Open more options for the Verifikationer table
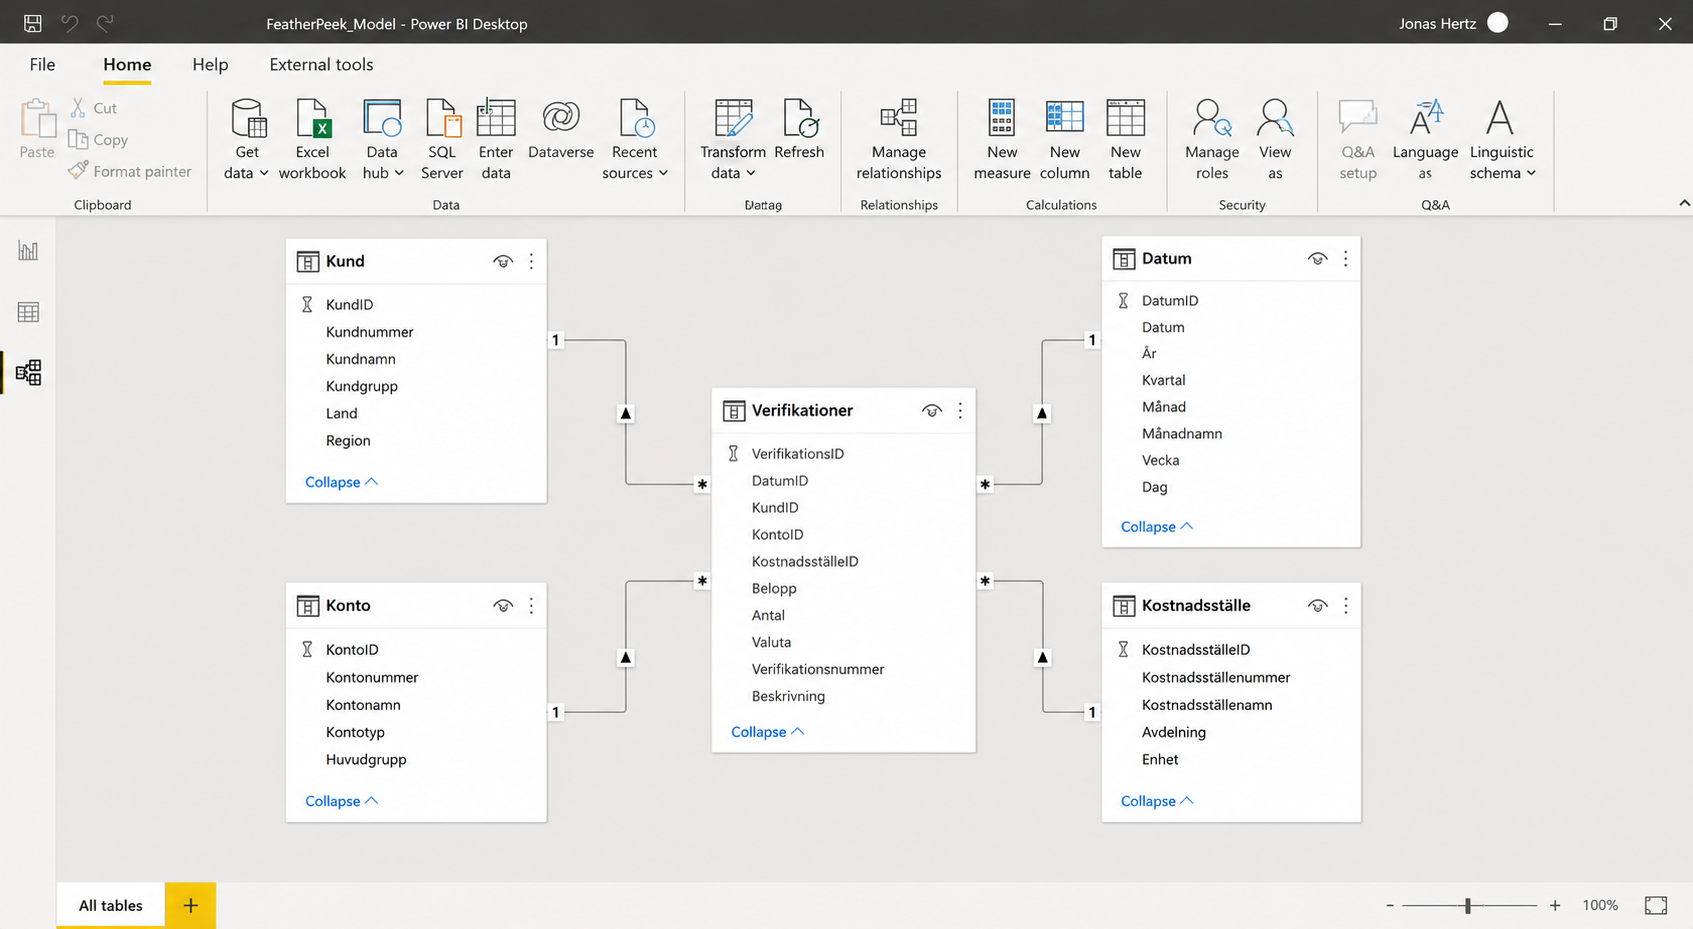The image size is (1693, 929). [960, 410]
